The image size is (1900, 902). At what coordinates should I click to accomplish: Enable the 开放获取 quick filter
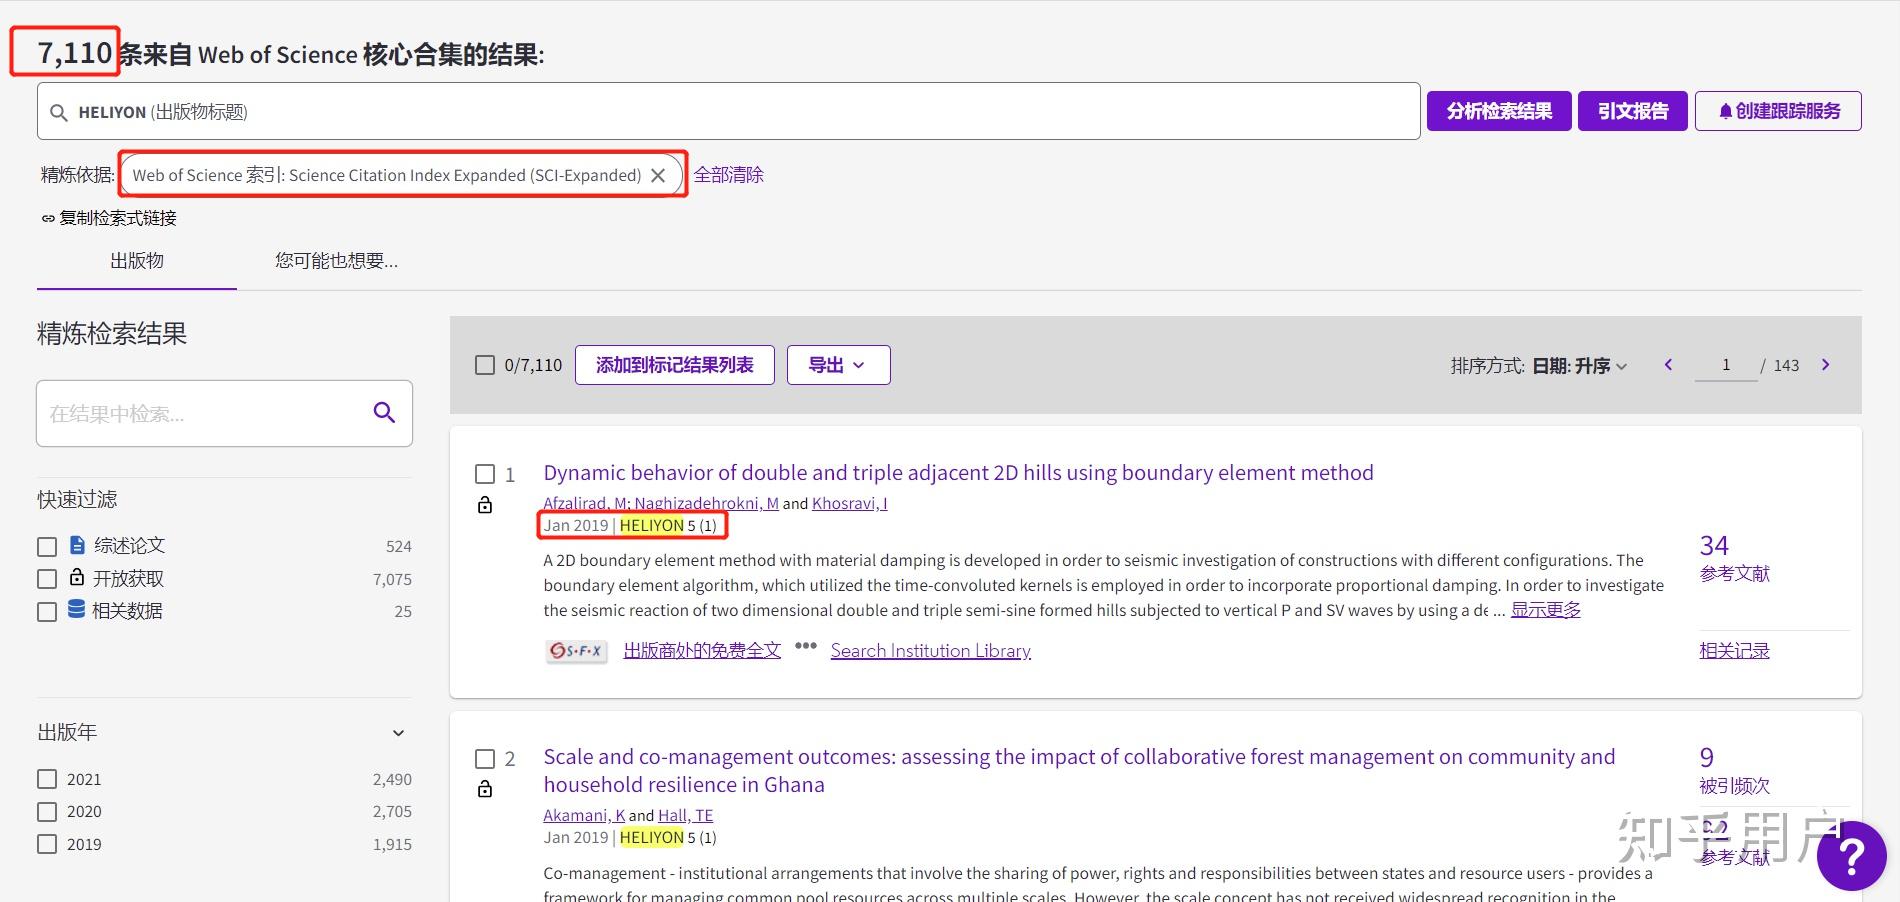click(47, 579)
